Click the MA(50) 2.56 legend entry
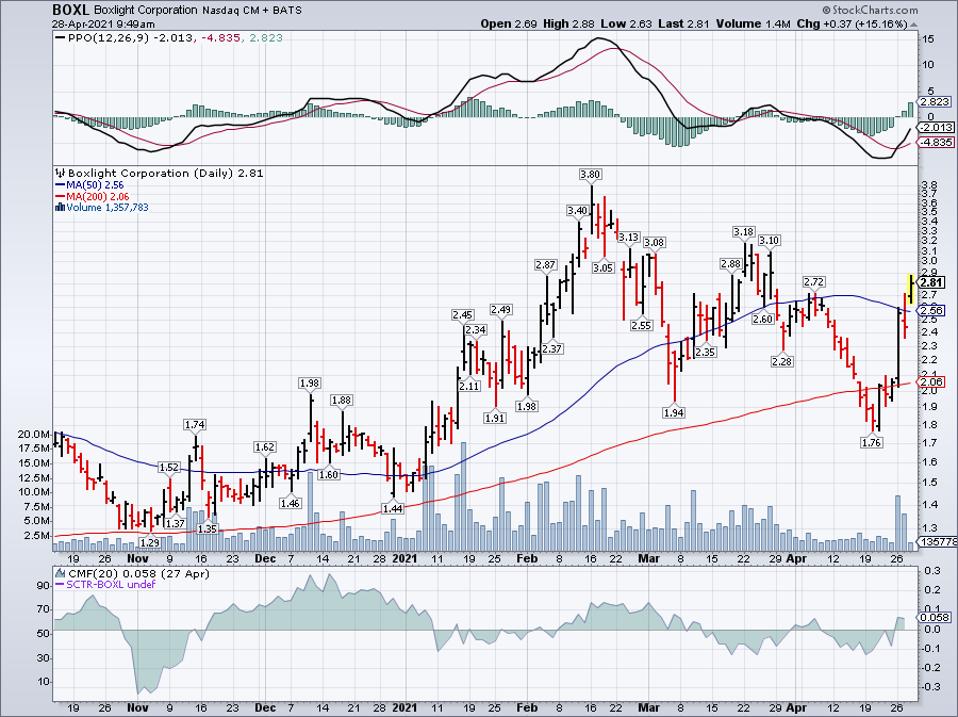Image resolution: width=958 pixels, height=717 pixels. pos(95,184)
